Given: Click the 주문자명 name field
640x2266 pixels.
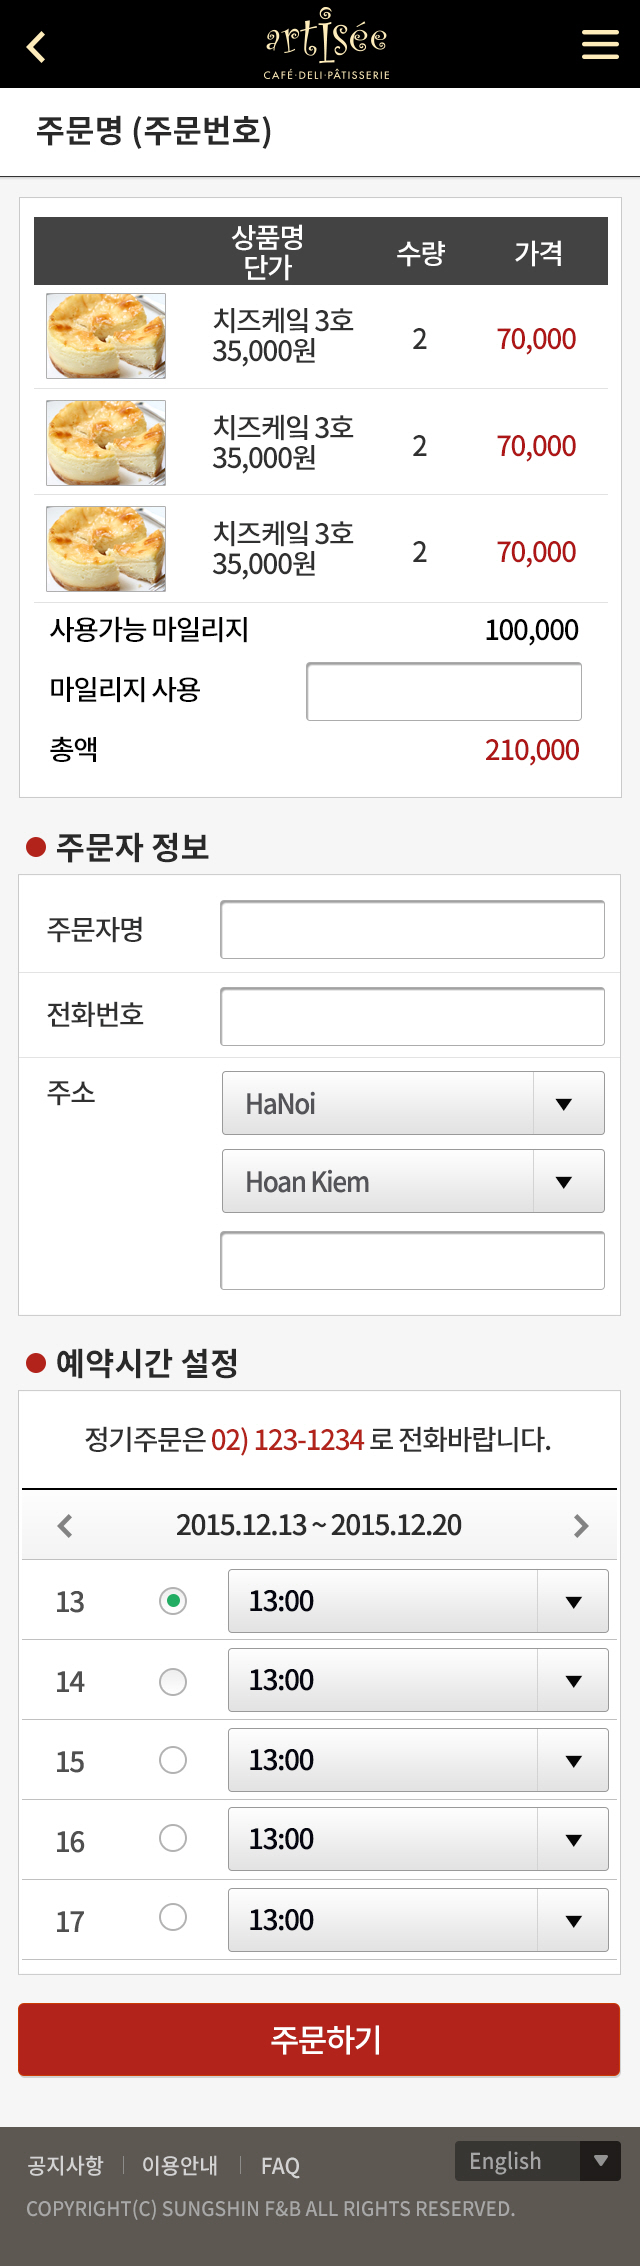Looking at the screenshot, I should 412,929.
